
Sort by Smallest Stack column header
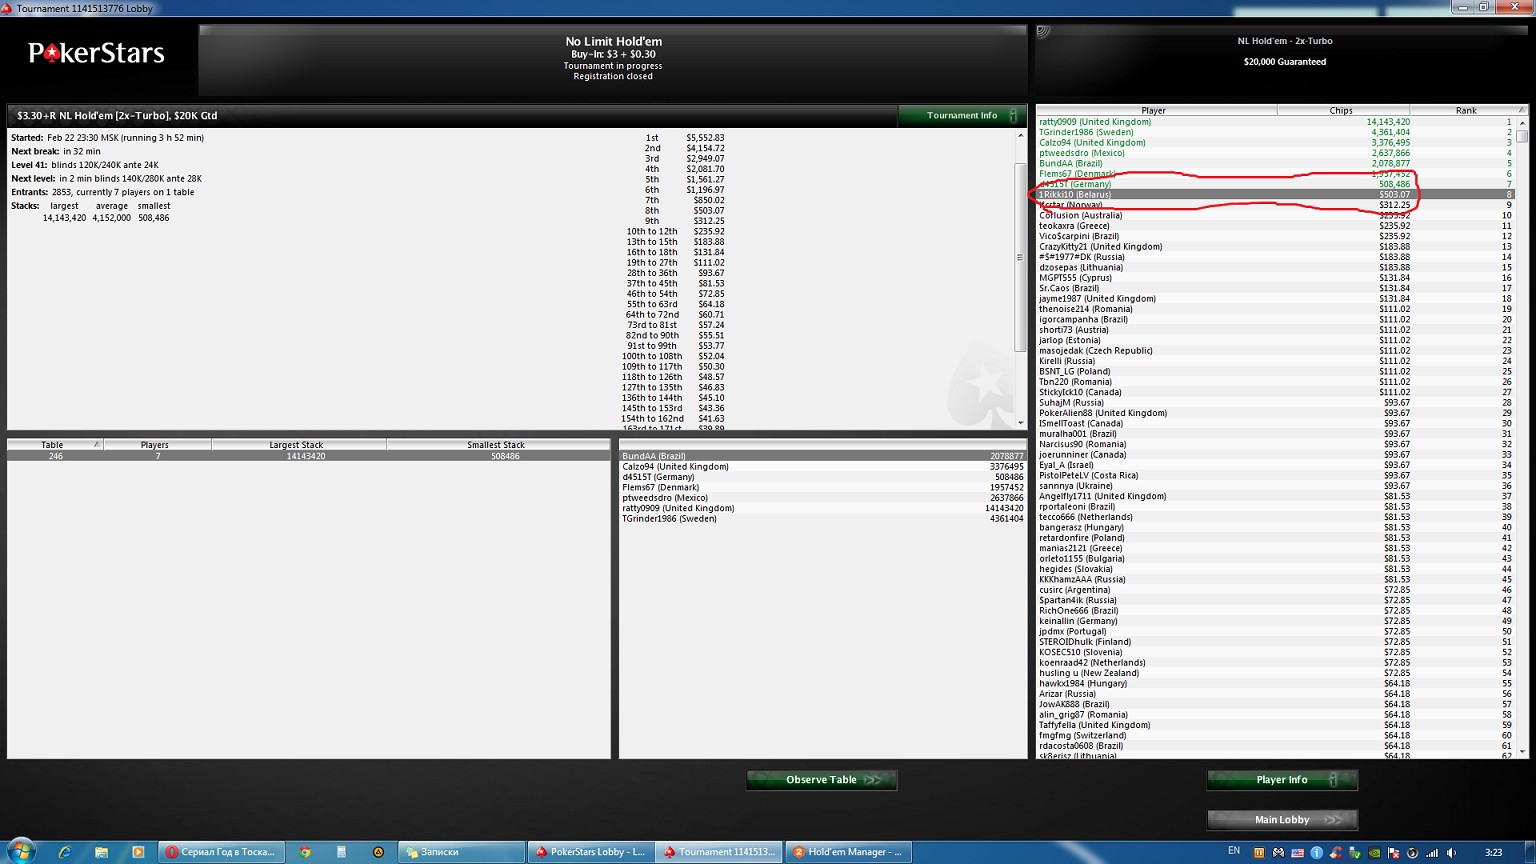[x=496, y=445]
